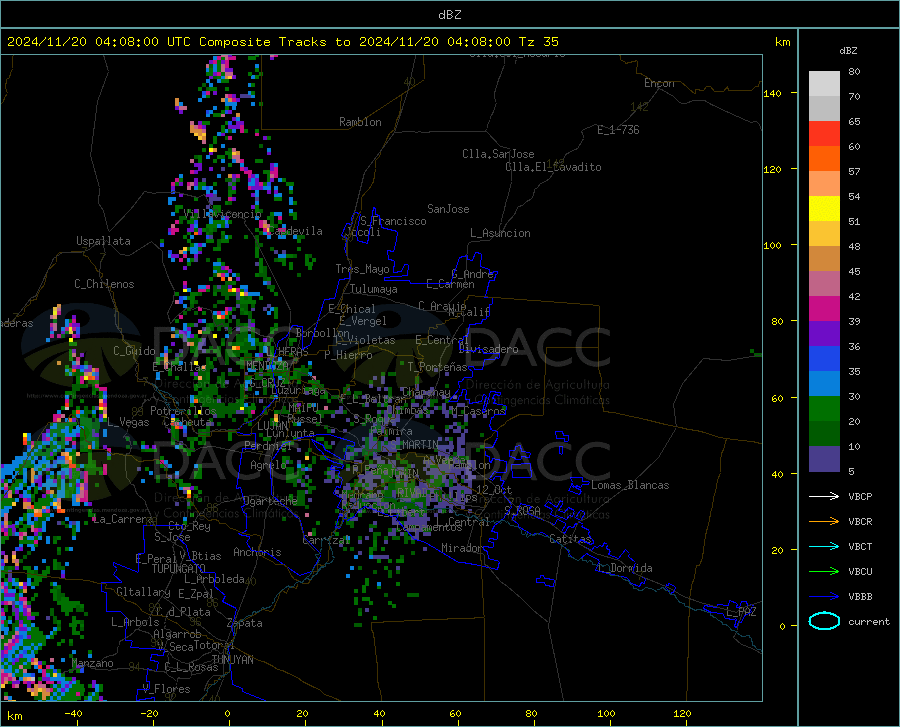Click the blue VBBB arrow icon
This screenshot has width=900, height=727.
point(824,597)
